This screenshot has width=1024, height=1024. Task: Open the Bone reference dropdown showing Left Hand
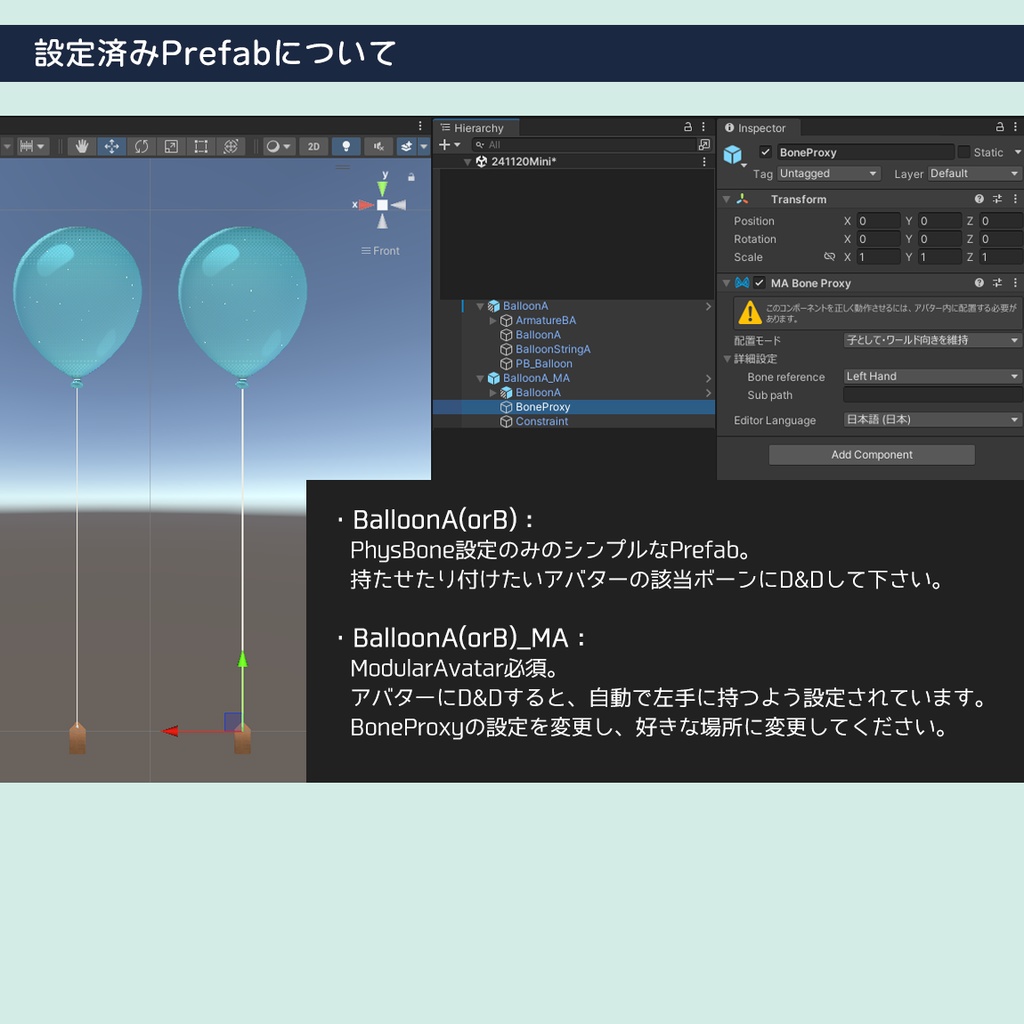point(930,375)
